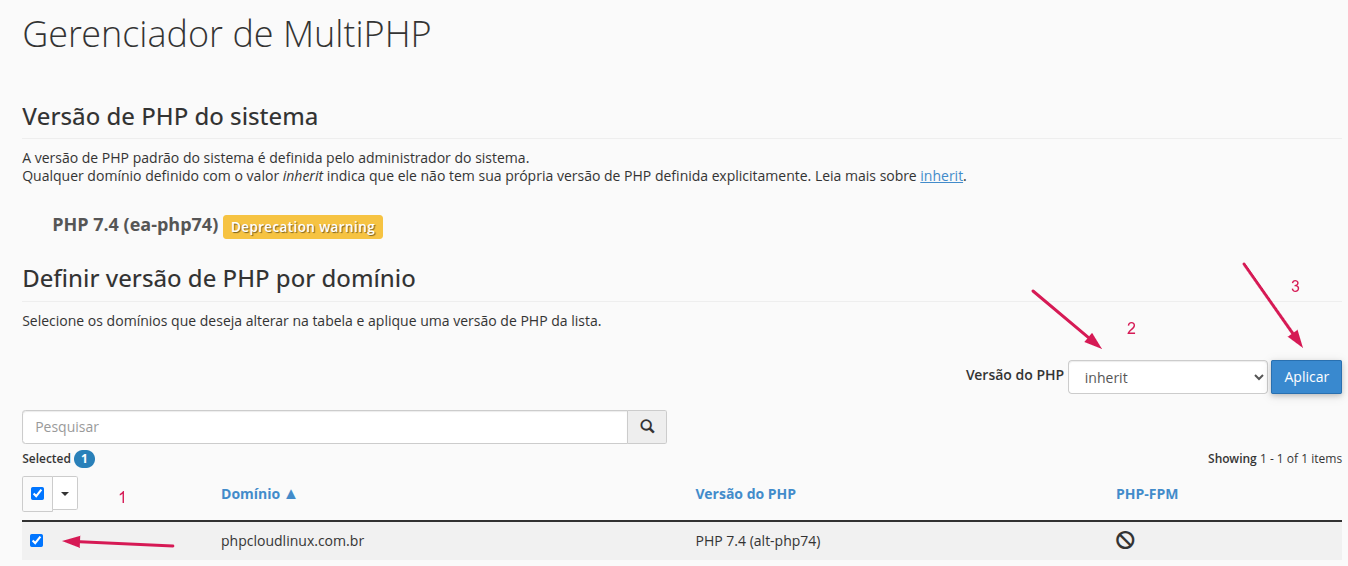
Task: Uncheck the phpcloudlinux.com.br row checkbox
Action: 37,541
